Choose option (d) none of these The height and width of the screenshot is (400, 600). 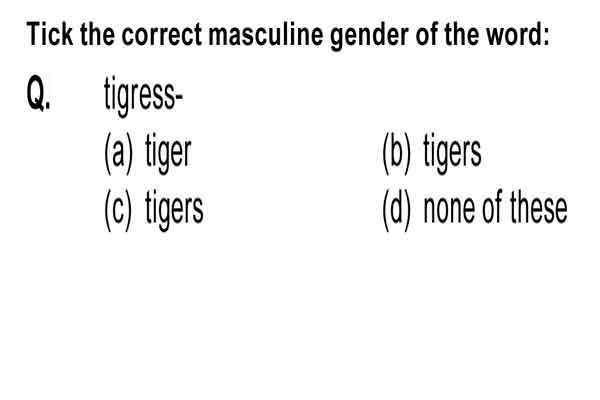pyautogui.click(x=475, y=210)
